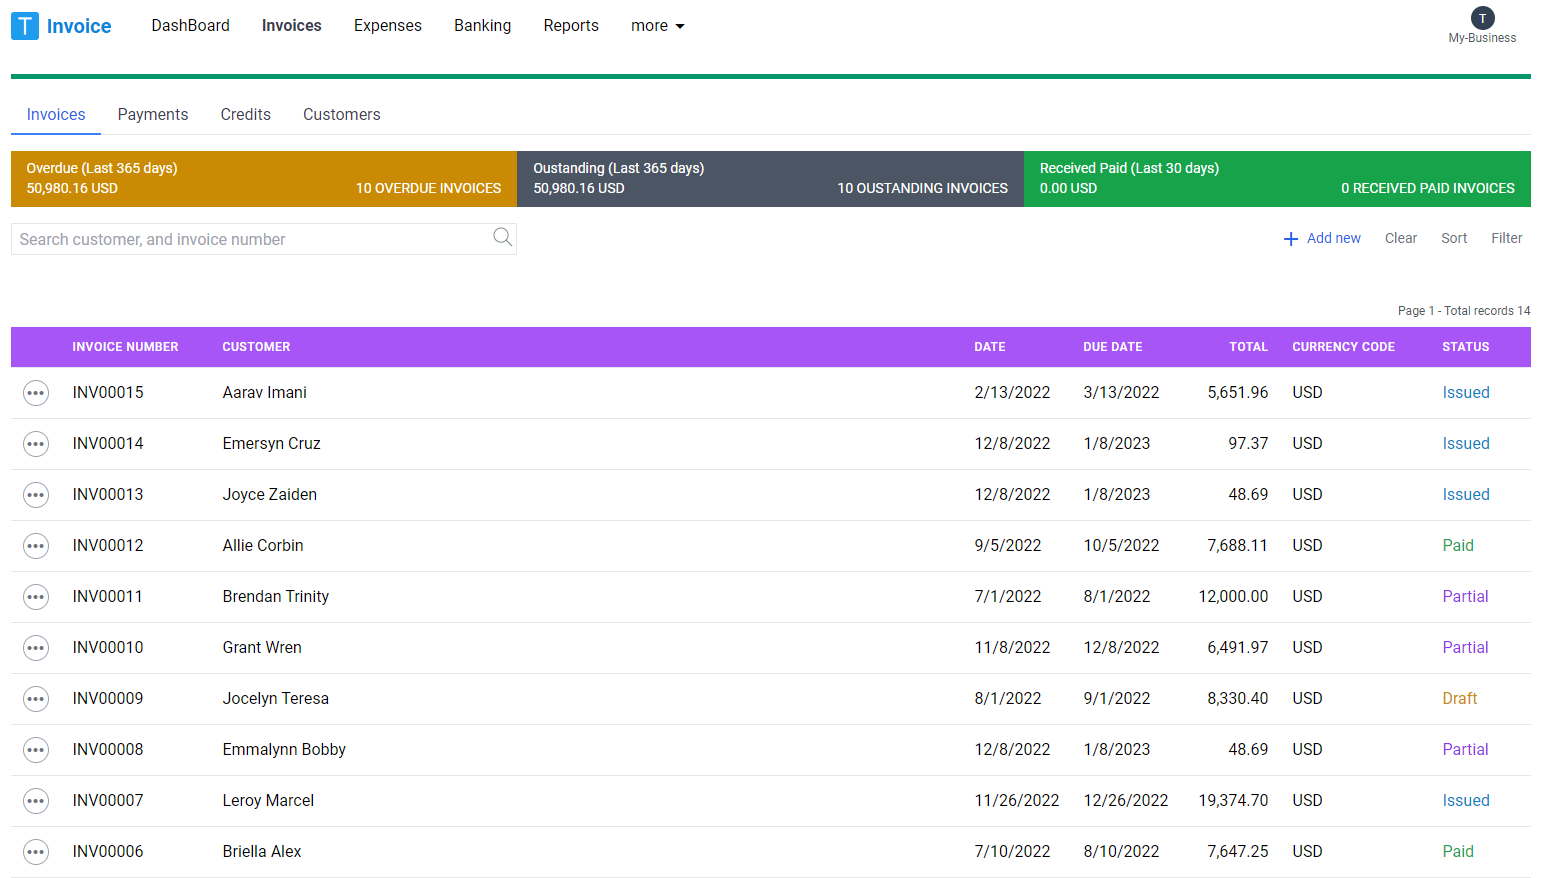Open the three-dot menu for INV00010
Screen dimensions: 1546x878
[x=36, y=648]
